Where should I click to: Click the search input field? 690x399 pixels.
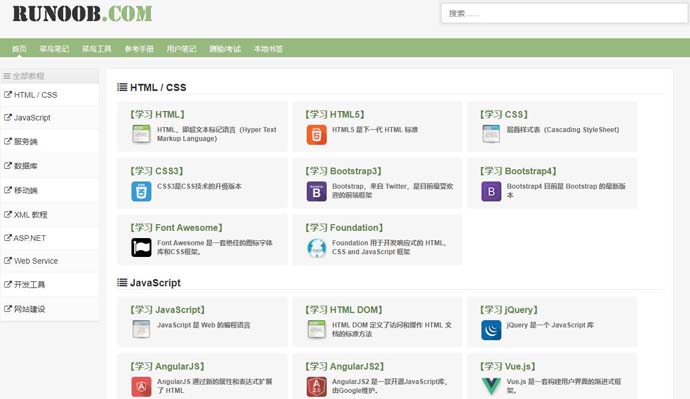point(565,13)
